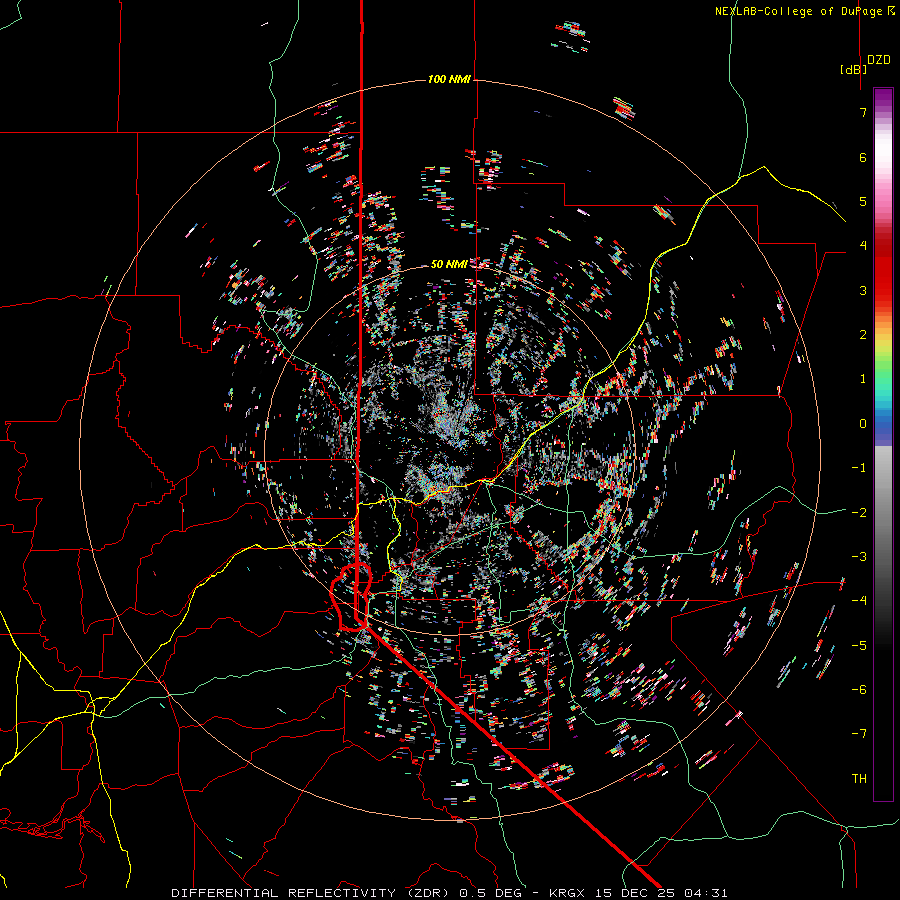Click the 2 value on color scale

[x=863, y=335]
